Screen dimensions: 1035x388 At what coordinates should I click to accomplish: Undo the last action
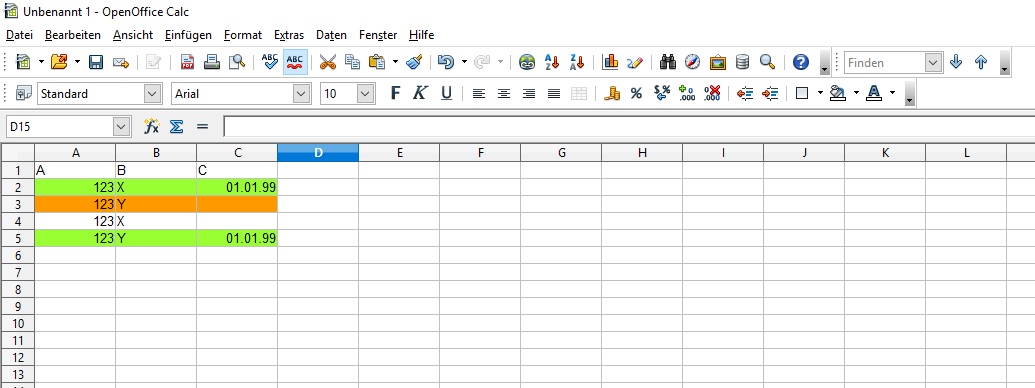pyautogui.click(x=446, y=62)
